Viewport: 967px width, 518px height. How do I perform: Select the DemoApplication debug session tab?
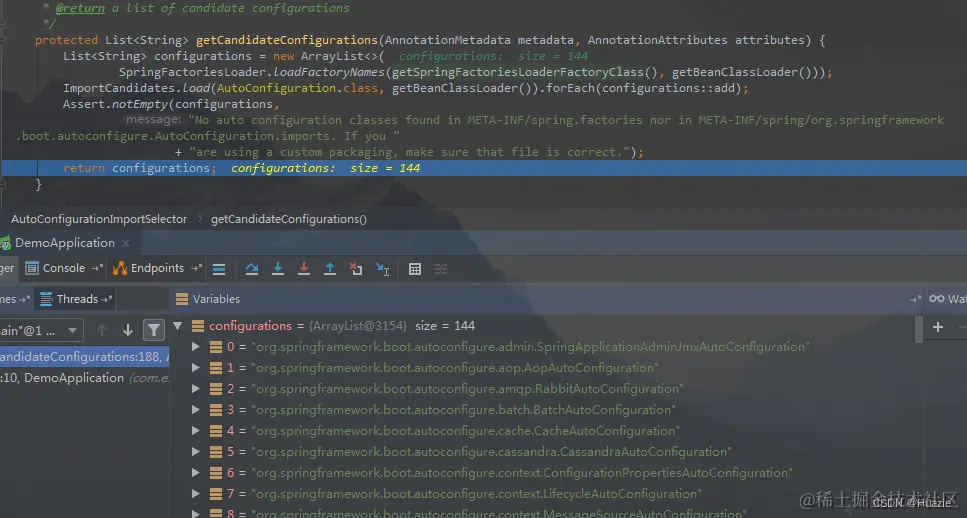pos(65,243)
